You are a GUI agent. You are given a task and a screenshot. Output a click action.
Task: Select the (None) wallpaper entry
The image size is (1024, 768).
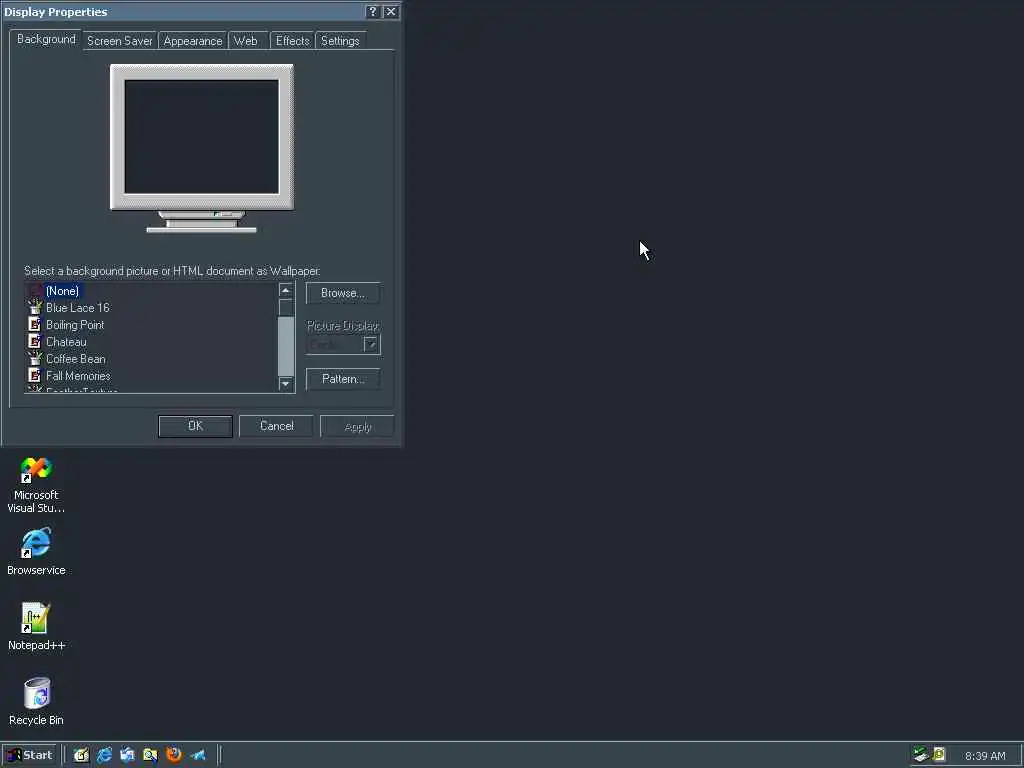(x=62, y=291)
